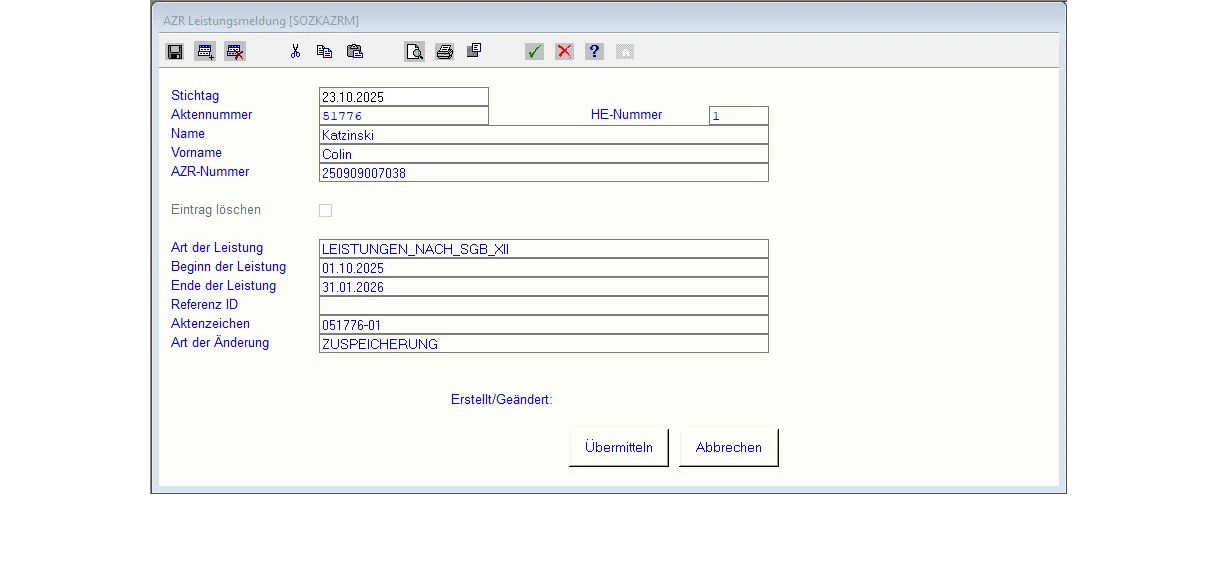Click the Save floppy disk icon
Image resolution: width=1216 pixels, height=569 pixels.
[175, 51]
